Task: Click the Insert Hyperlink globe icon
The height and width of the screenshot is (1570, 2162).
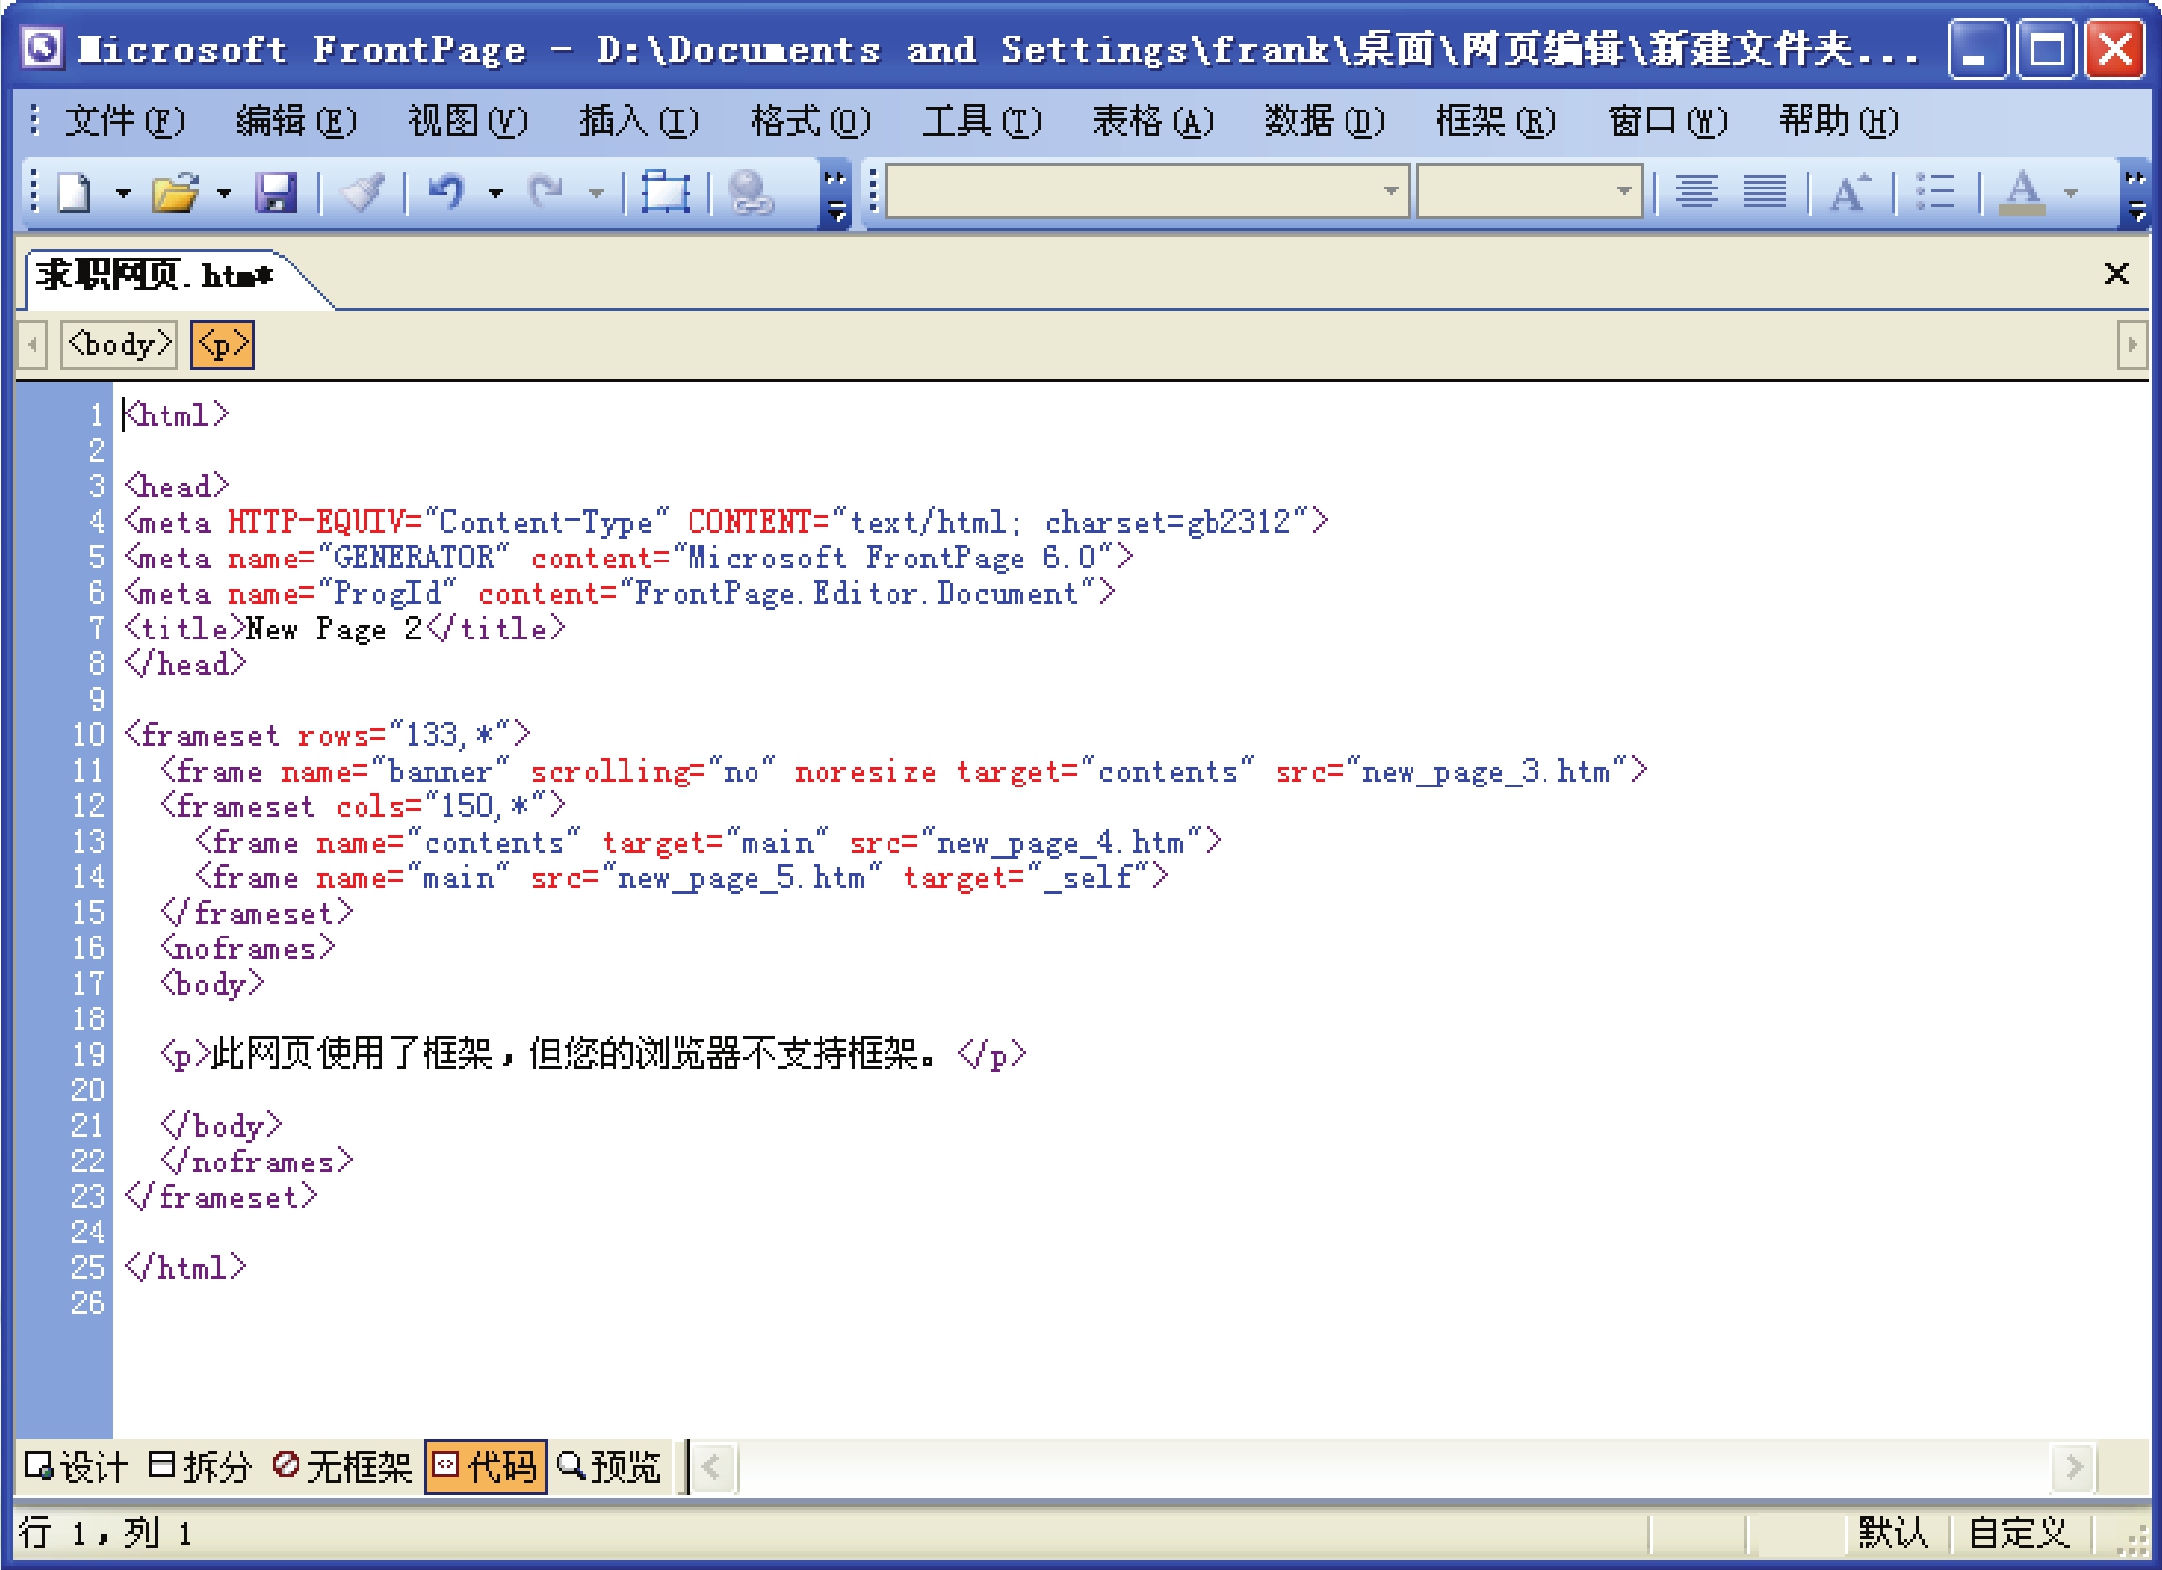Action: (x=750, y=192)
